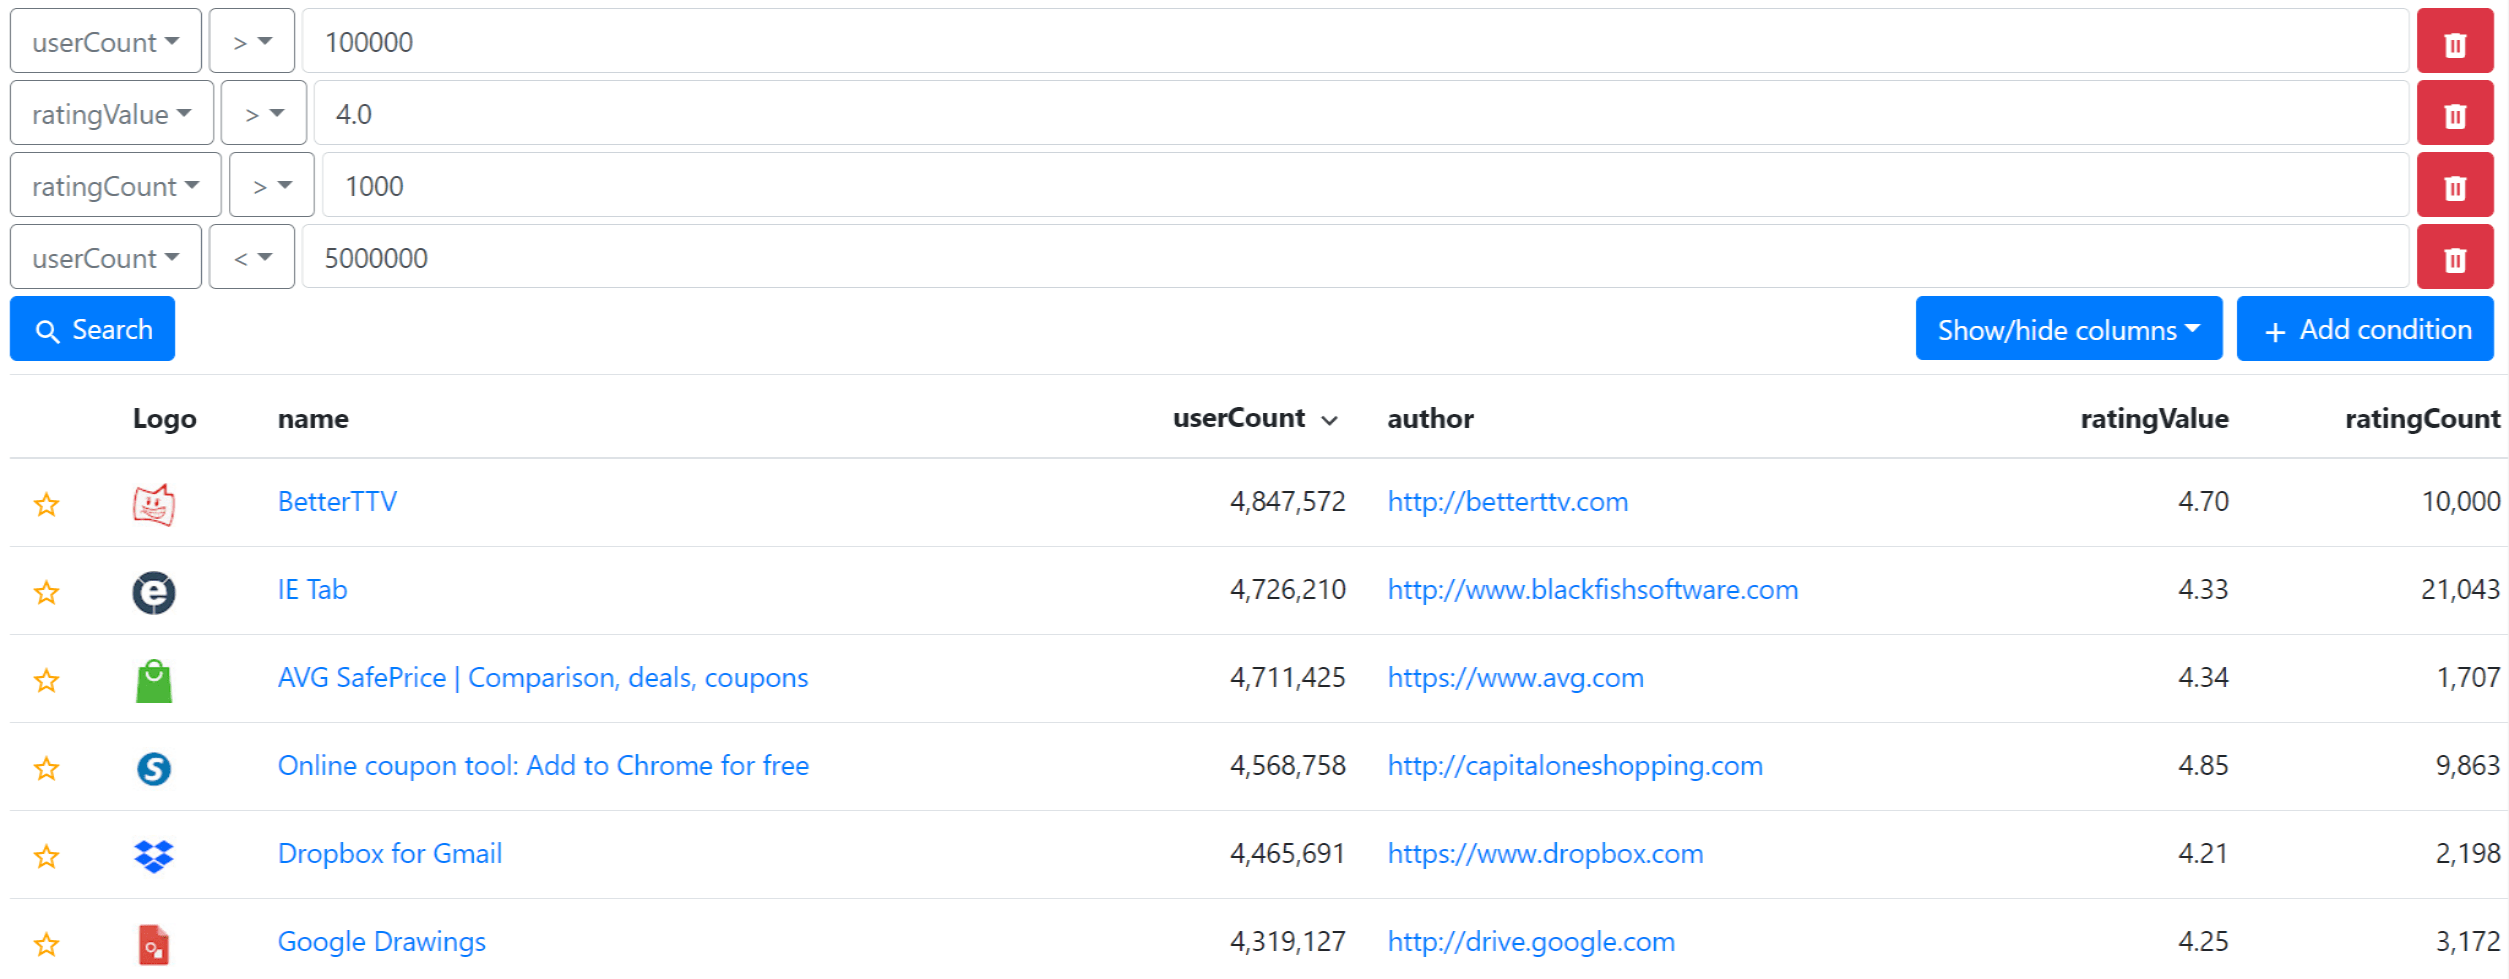Click Add condition button

point(2365,329)
